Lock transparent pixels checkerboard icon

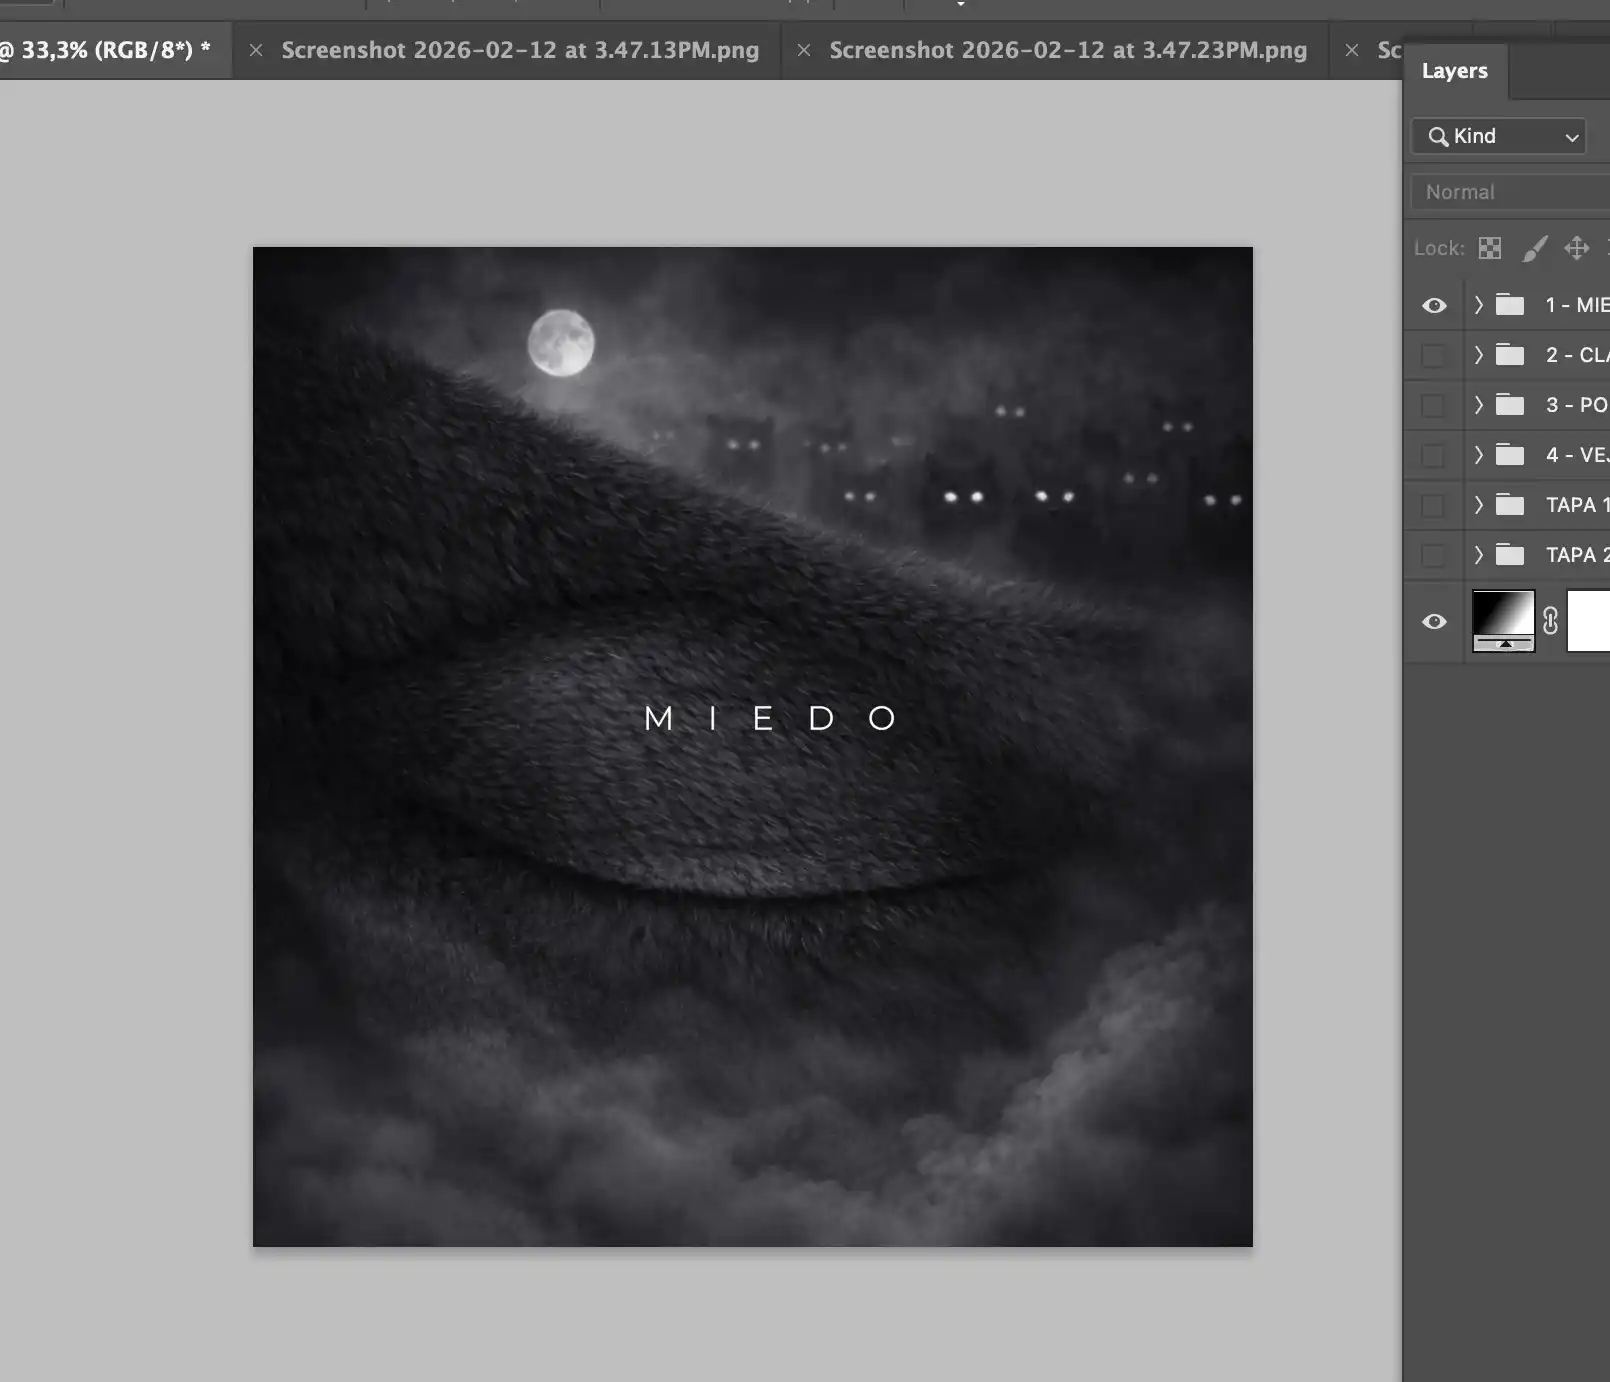1490,248
